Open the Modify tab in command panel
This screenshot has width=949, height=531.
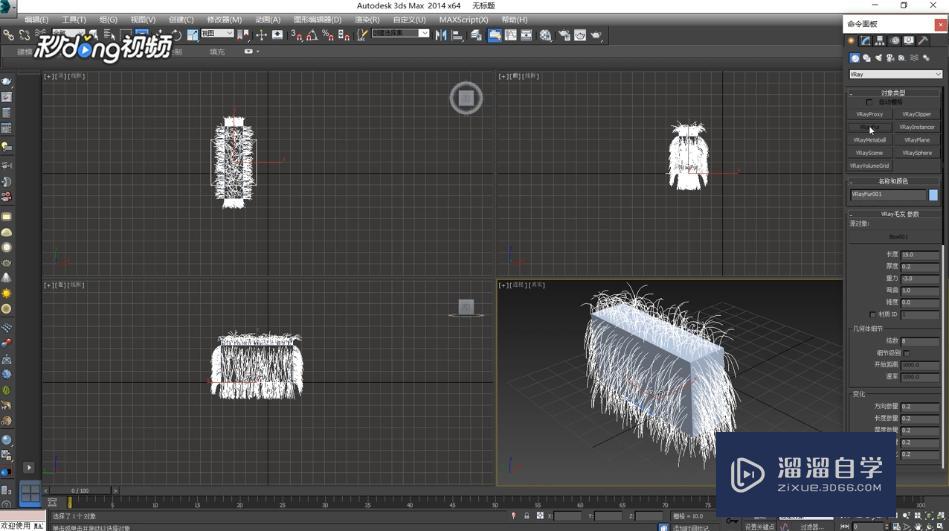click(865, 41)
